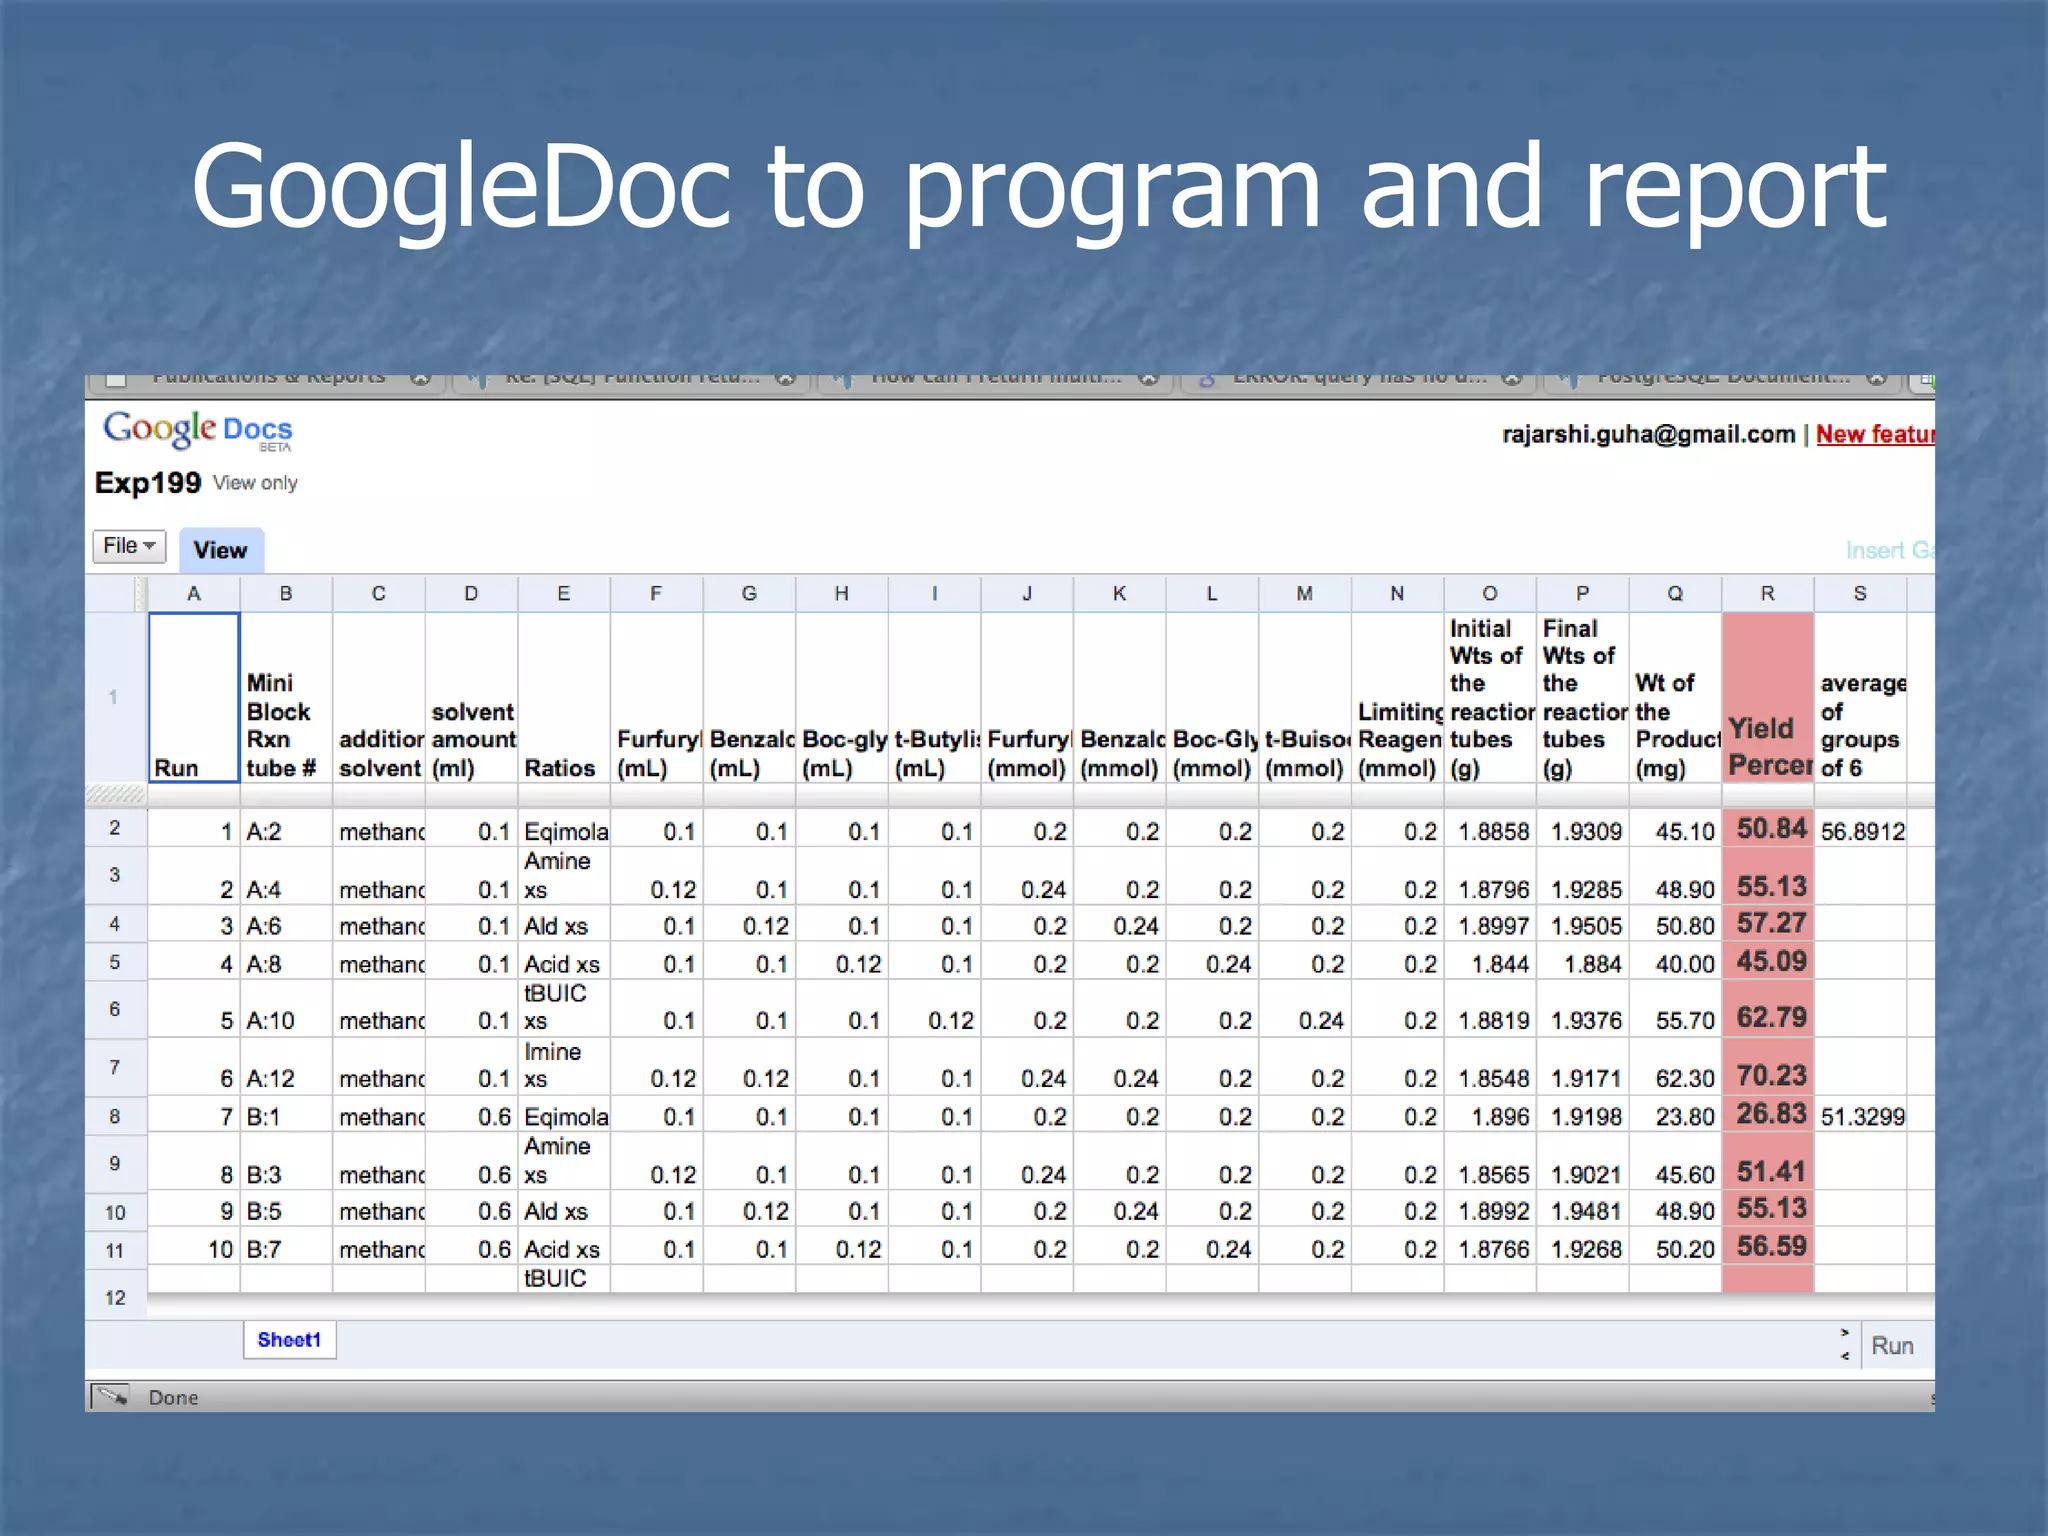Switch to the Sheet1 sheet tab
The width and height of the screenshot is (2048, 1536).
[289, 1340]
